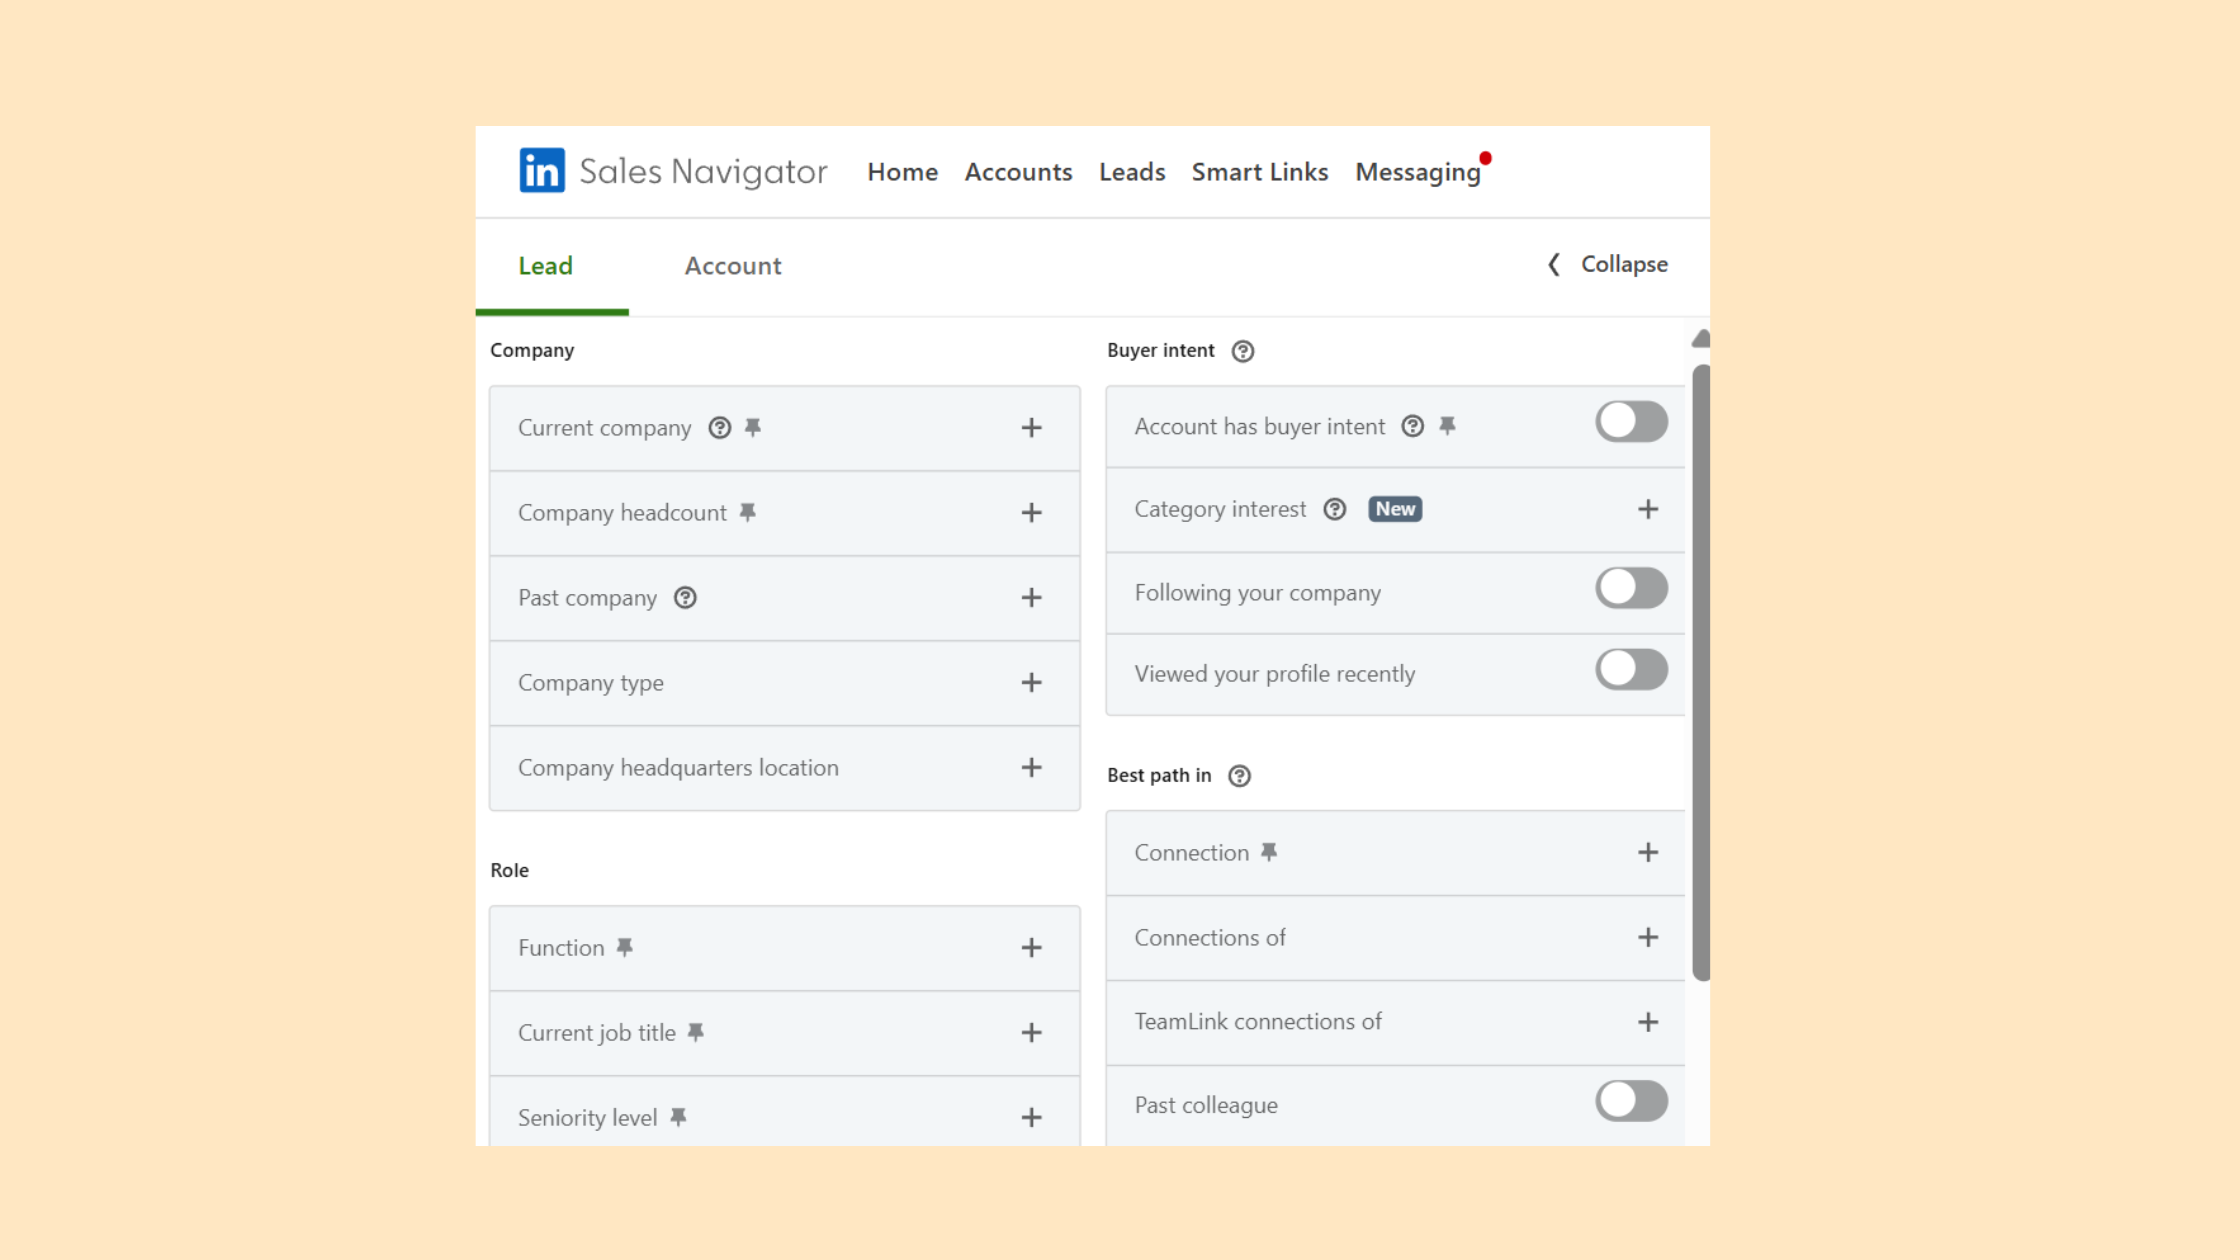Image resolution: width=2240 pixels, height=1260 pixels.
Task: Enable Following your company toggle
Action: point(1632,588)
